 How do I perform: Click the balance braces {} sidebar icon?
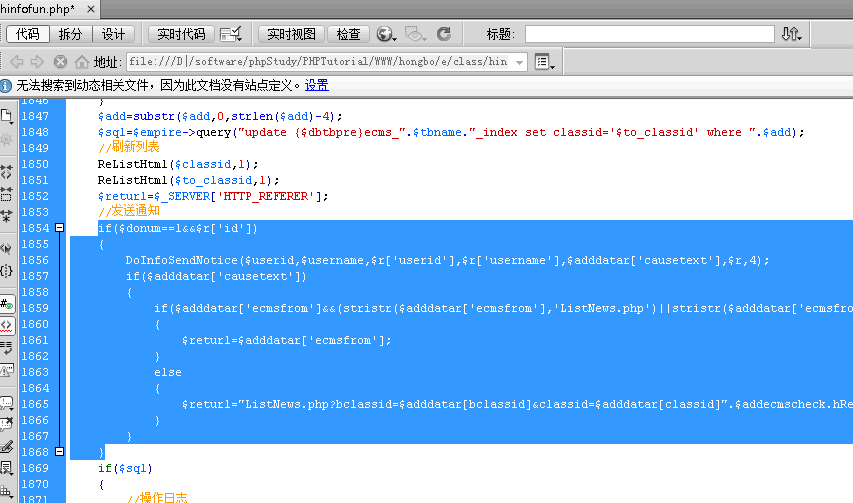(x=7, y=271)
